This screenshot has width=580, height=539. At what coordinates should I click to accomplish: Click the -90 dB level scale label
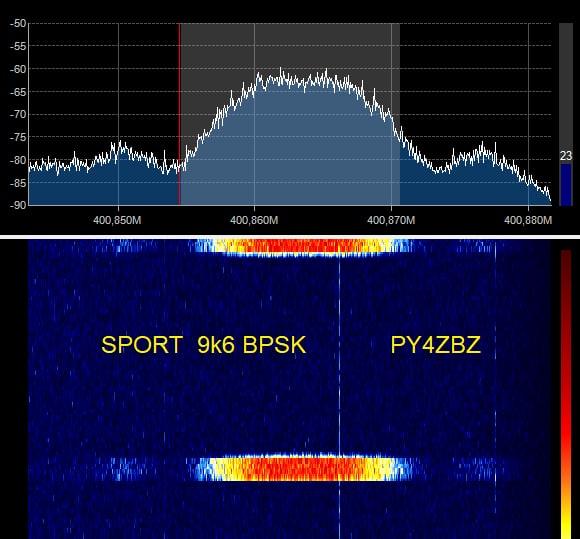(x=18, y=205)
